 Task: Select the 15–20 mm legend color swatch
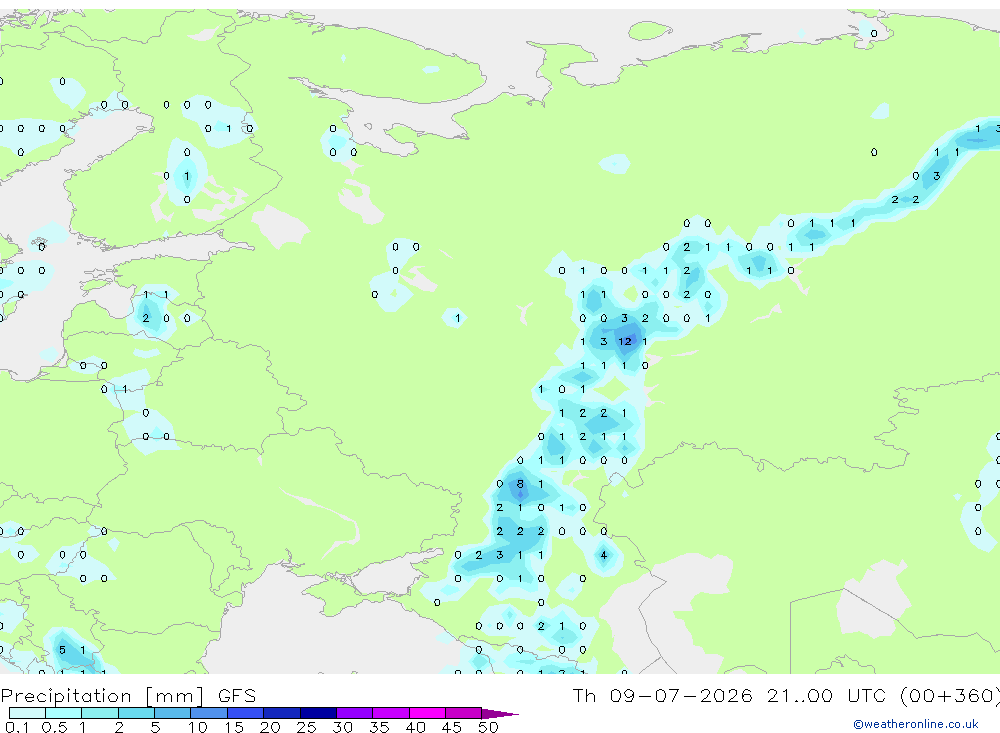pos(245,713)
